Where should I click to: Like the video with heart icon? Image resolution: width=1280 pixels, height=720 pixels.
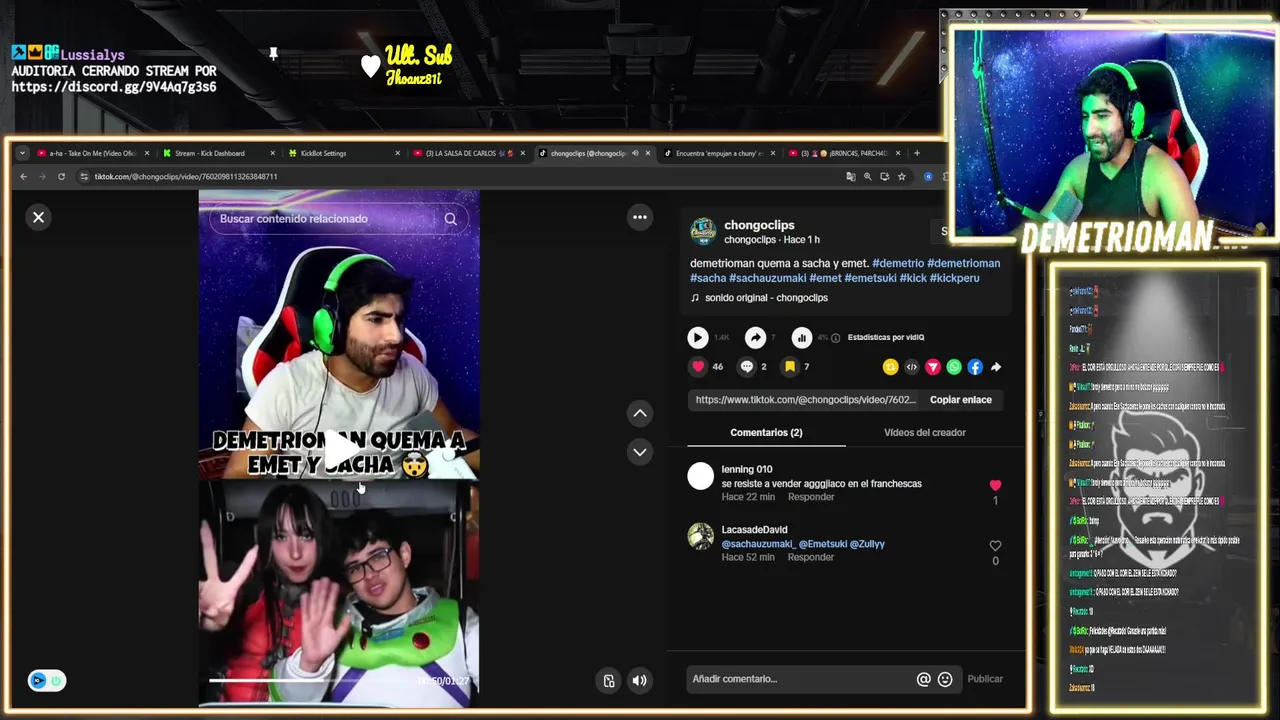698,367
